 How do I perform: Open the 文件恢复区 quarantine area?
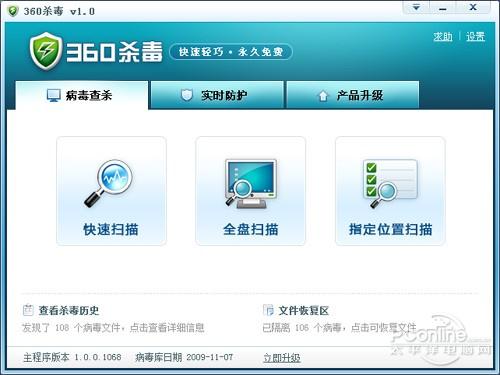coord(304,310)
